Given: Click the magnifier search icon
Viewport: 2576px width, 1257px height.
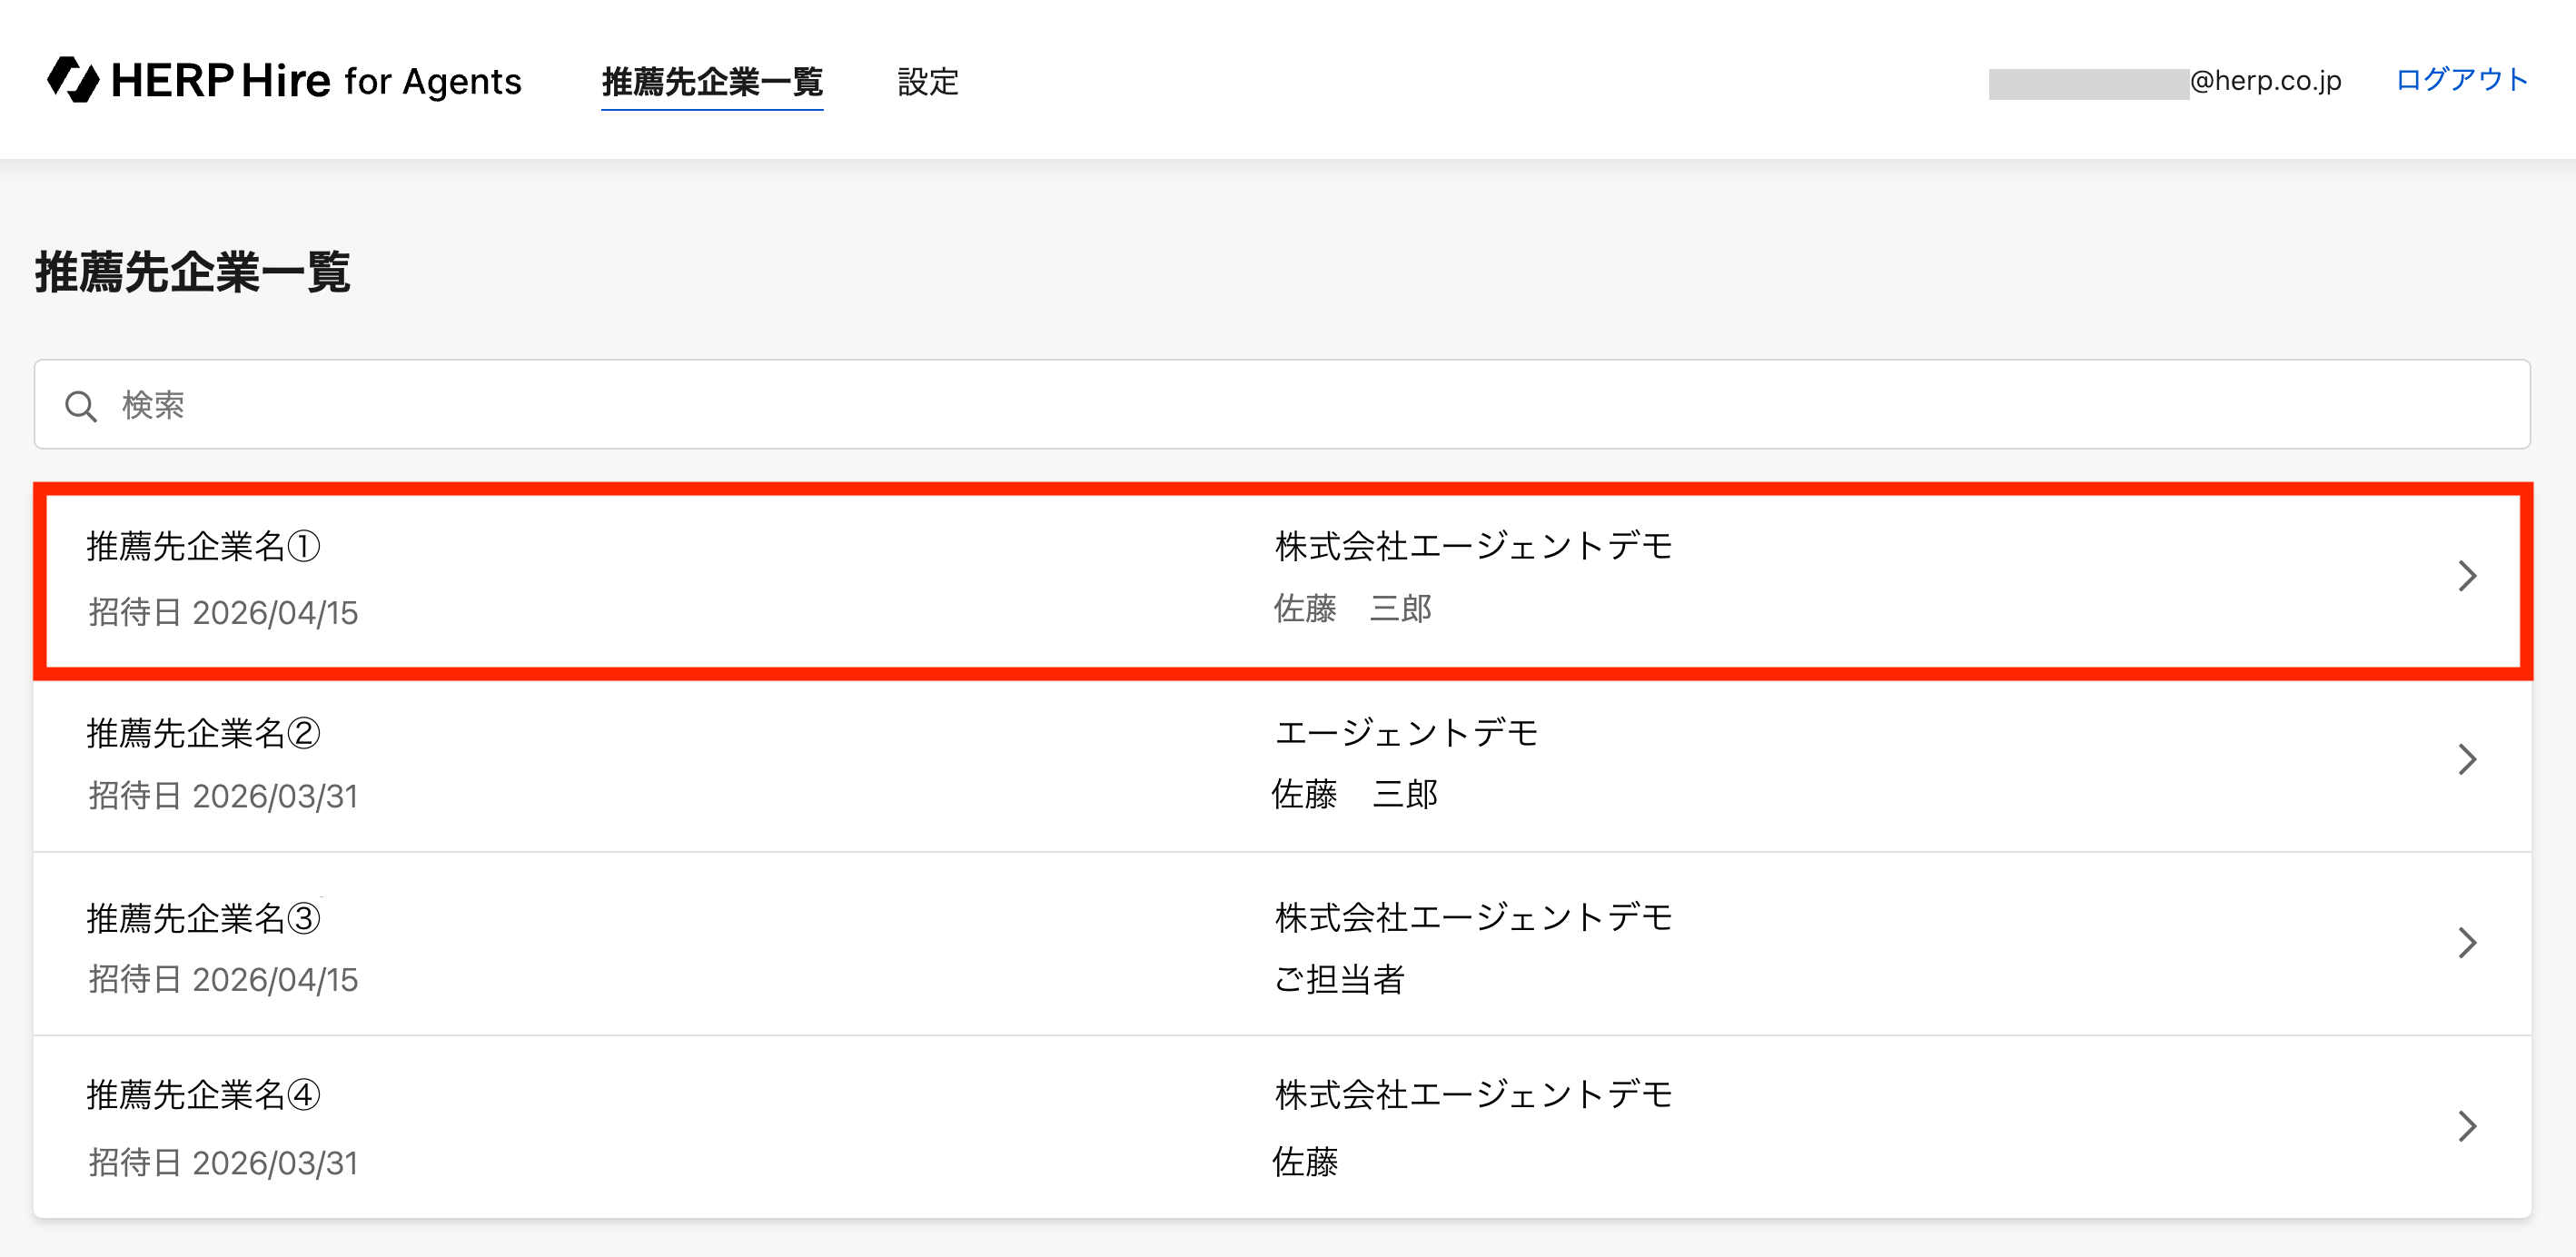Looking at the screenshot, I should pos(81,406).
